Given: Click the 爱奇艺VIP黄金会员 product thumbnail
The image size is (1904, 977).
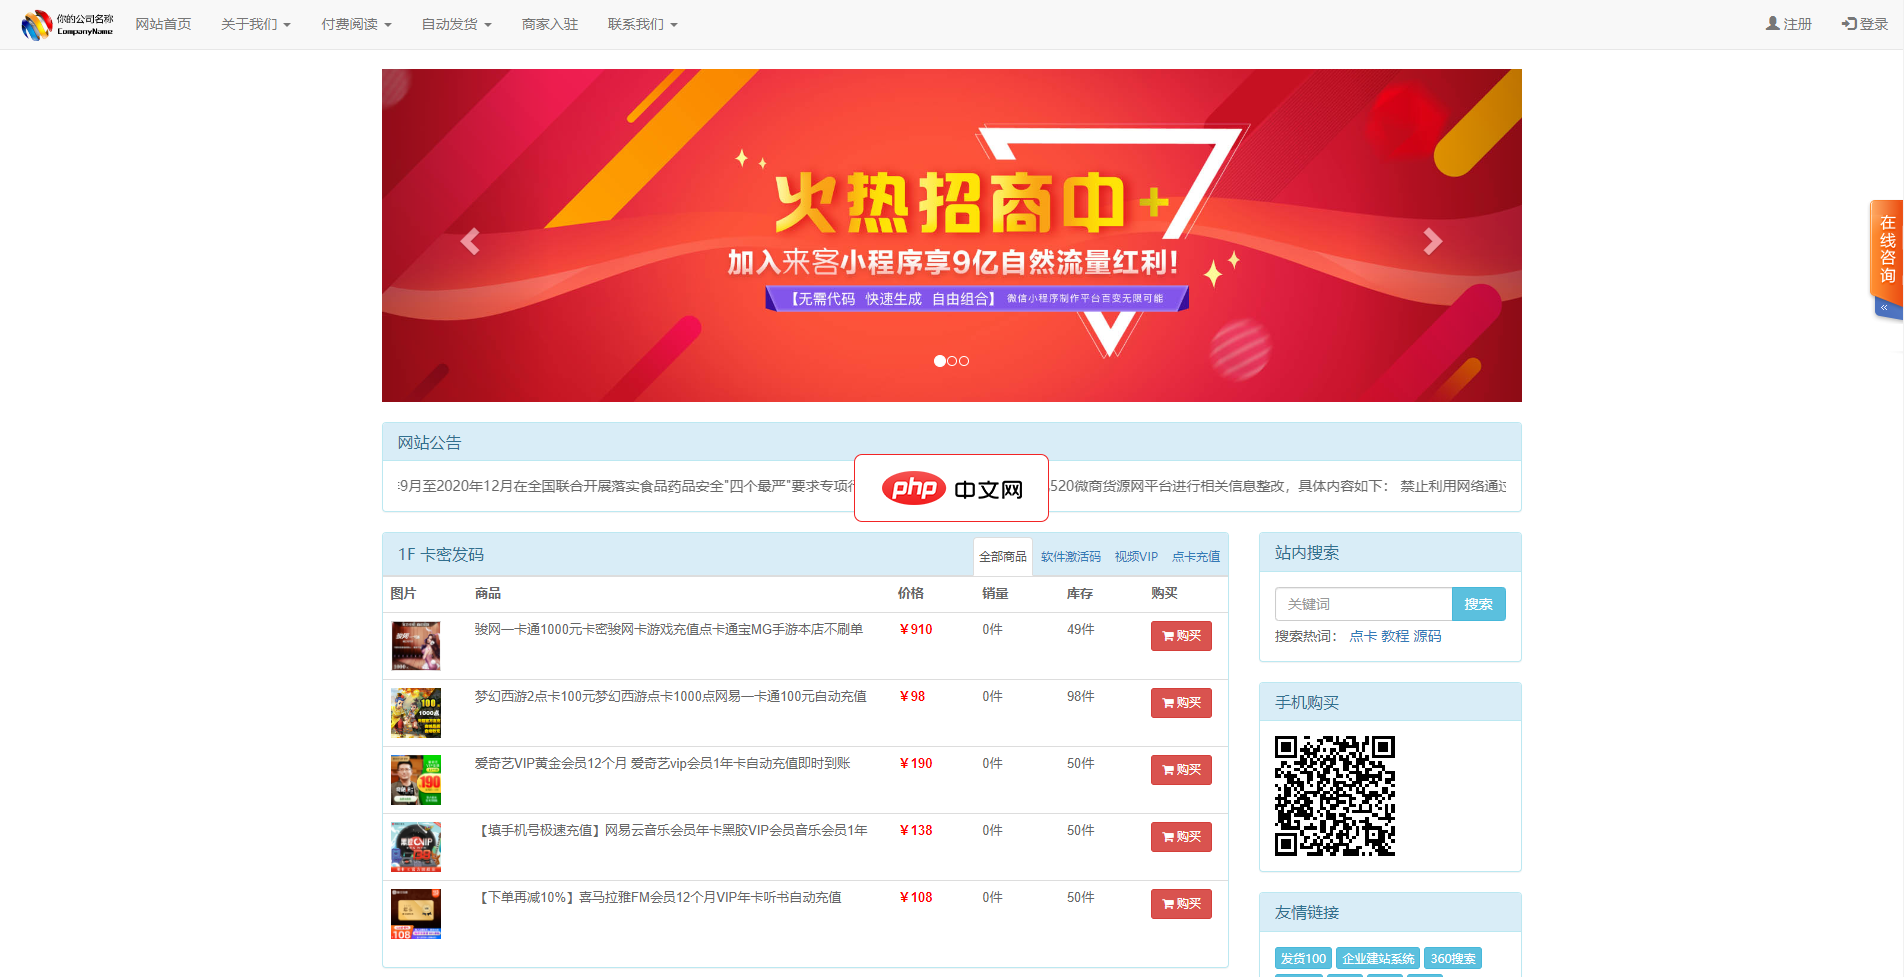Looking at the screenshot, I should click(x=415, y=780).
